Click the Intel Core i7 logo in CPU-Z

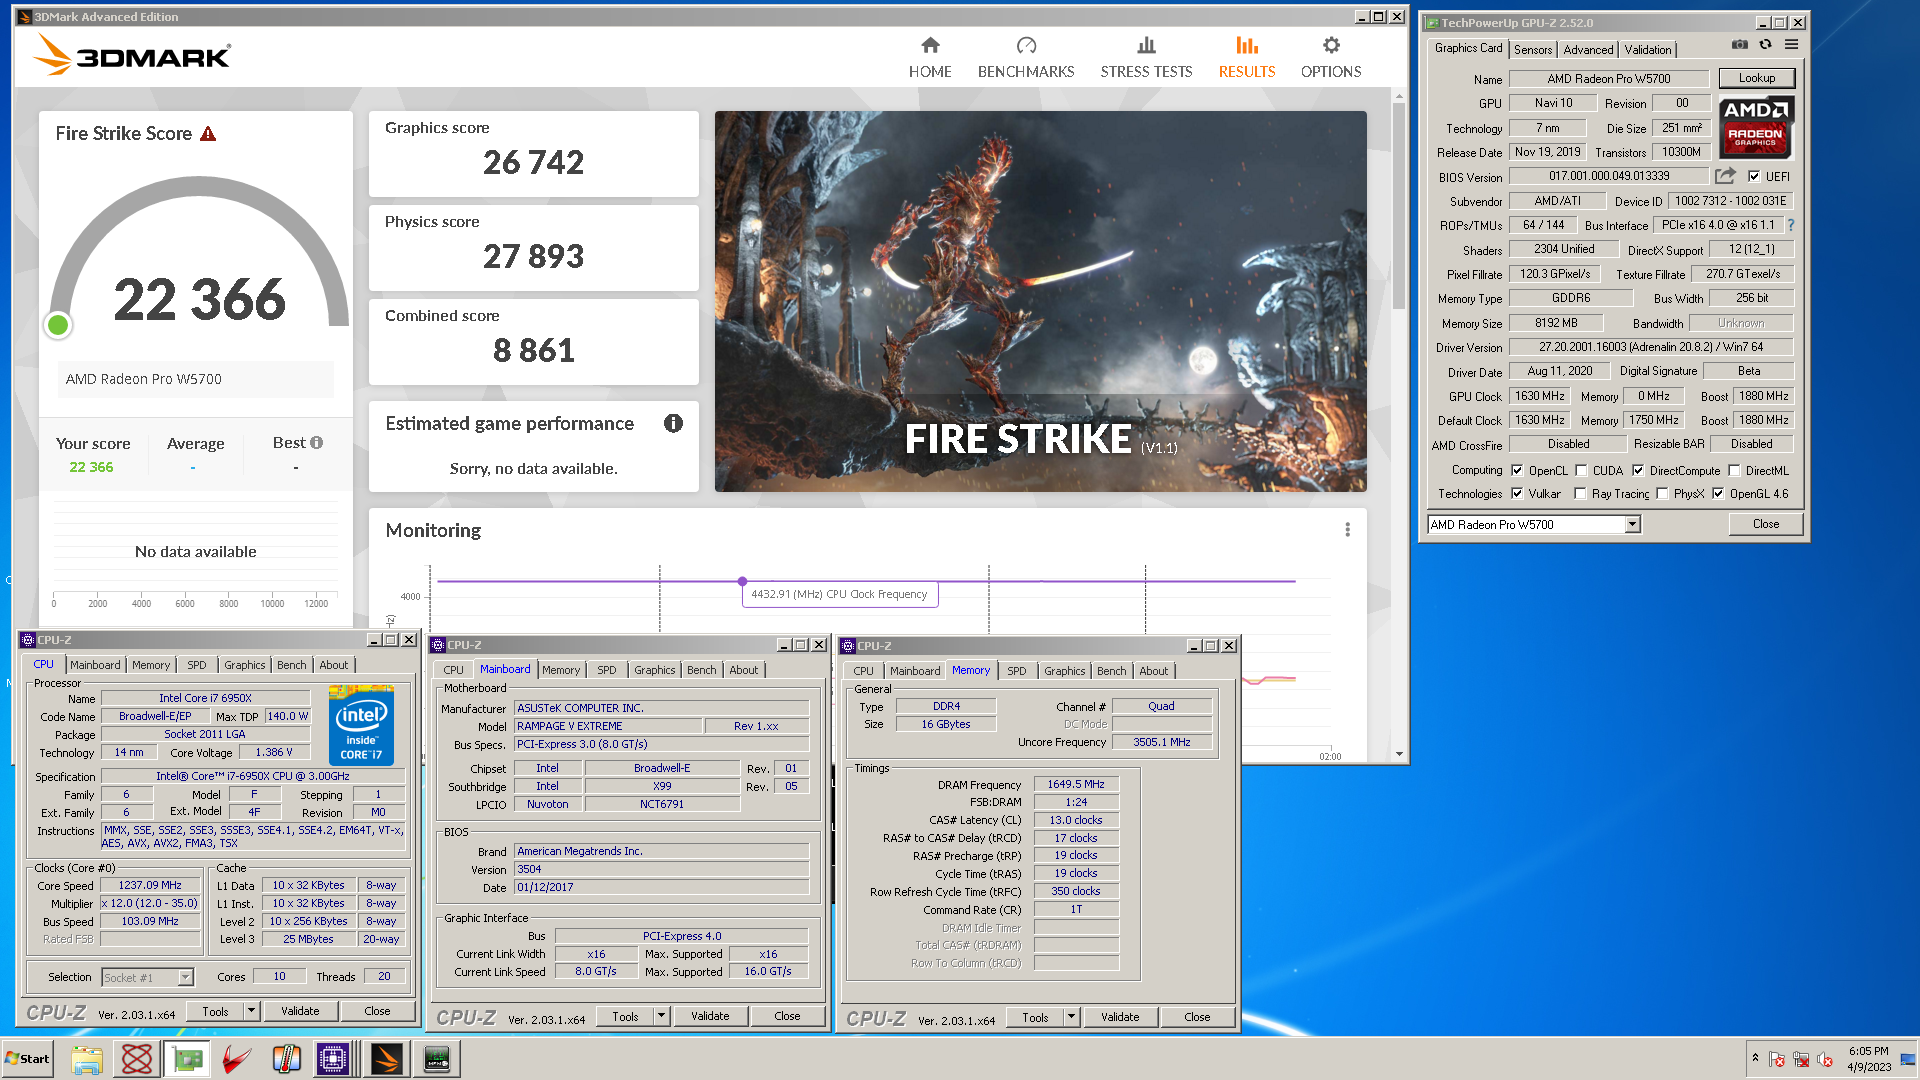361,725
